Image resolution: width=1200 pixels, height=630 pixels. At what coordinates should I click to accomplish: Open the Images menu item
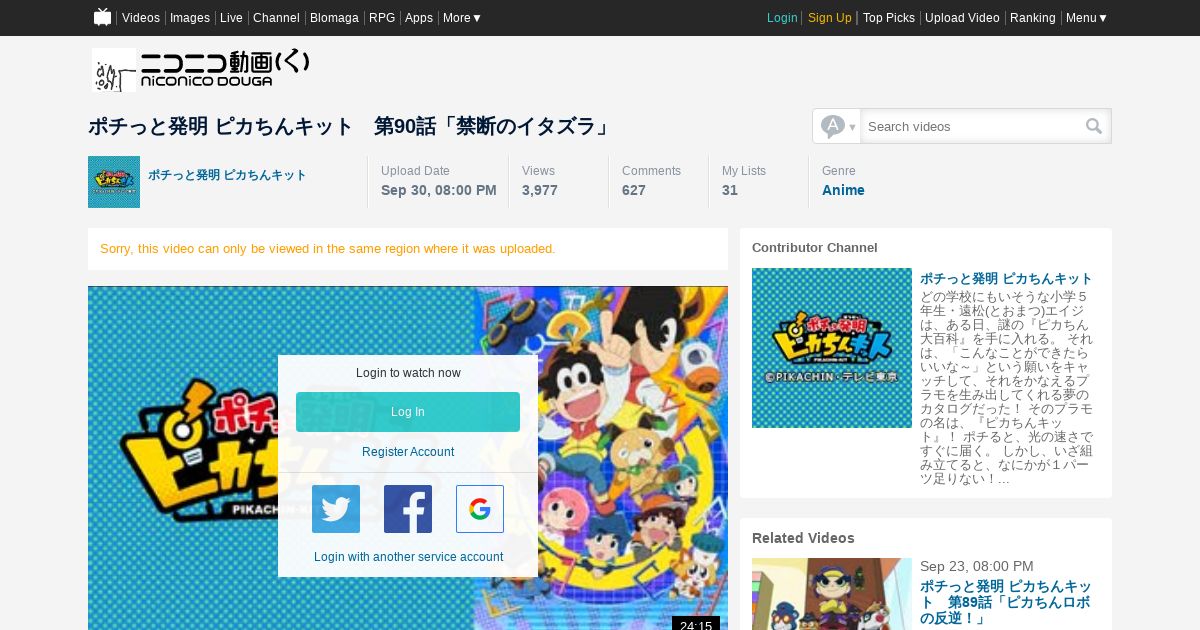(190, 18)
